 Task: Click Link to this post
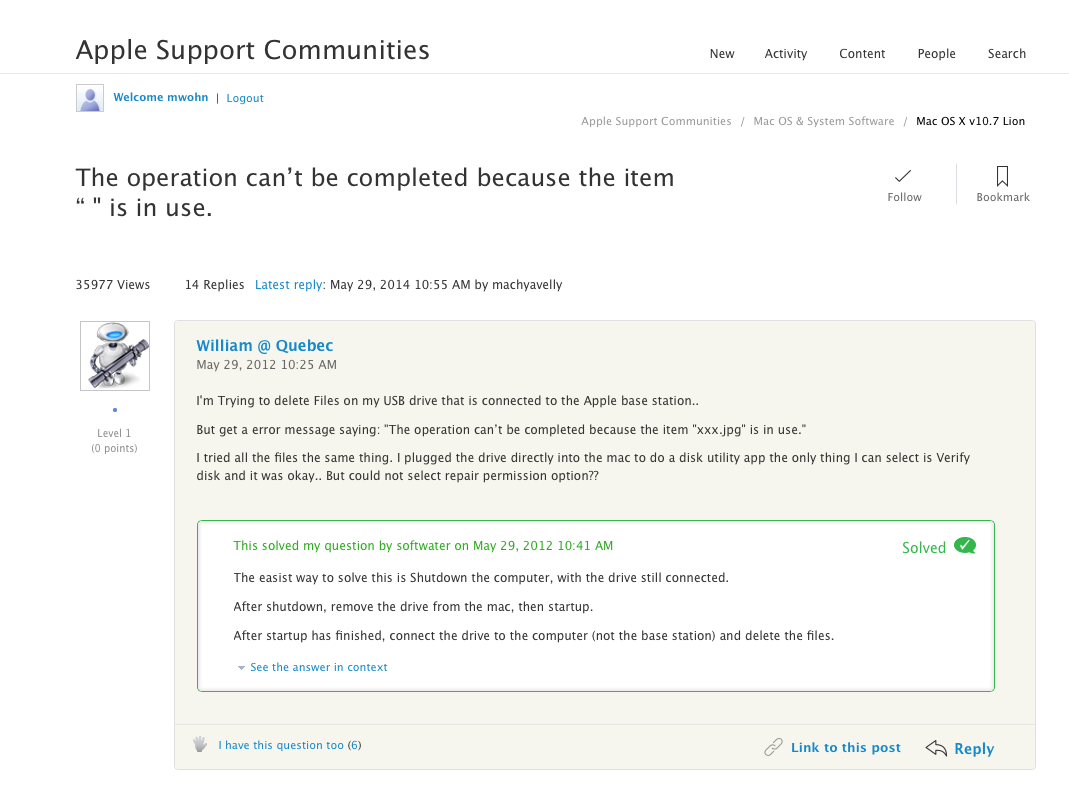click(845, 748)
